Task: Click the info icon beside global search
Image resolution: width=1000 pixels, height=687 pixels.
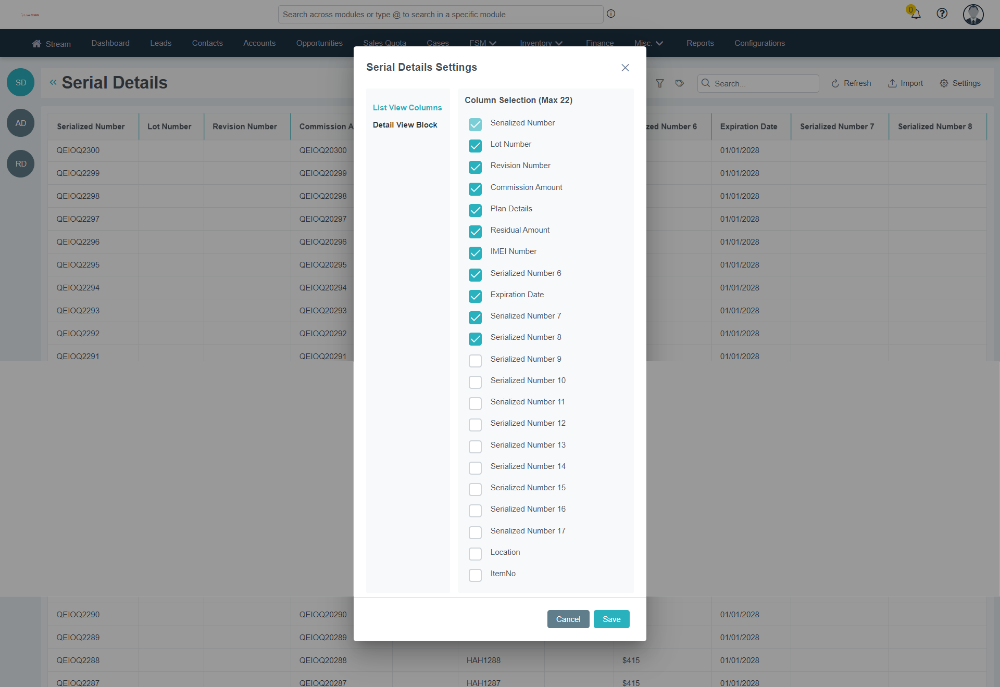Action: [611, 14]
